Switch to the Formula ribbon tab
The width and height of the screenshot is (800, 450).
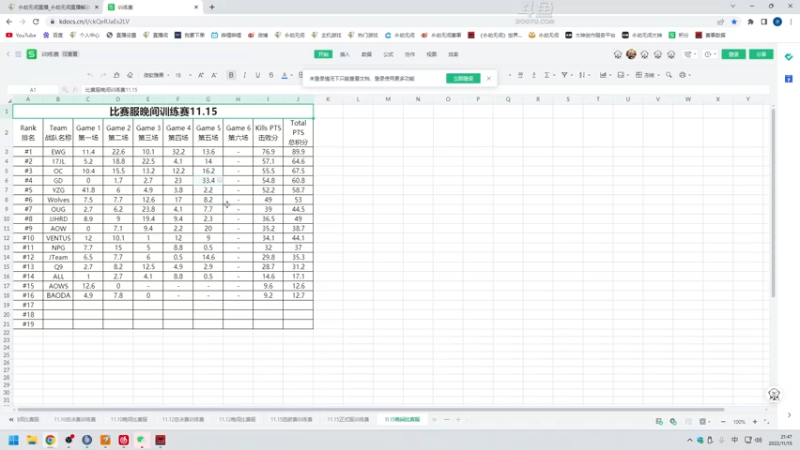tap(388, 54)
